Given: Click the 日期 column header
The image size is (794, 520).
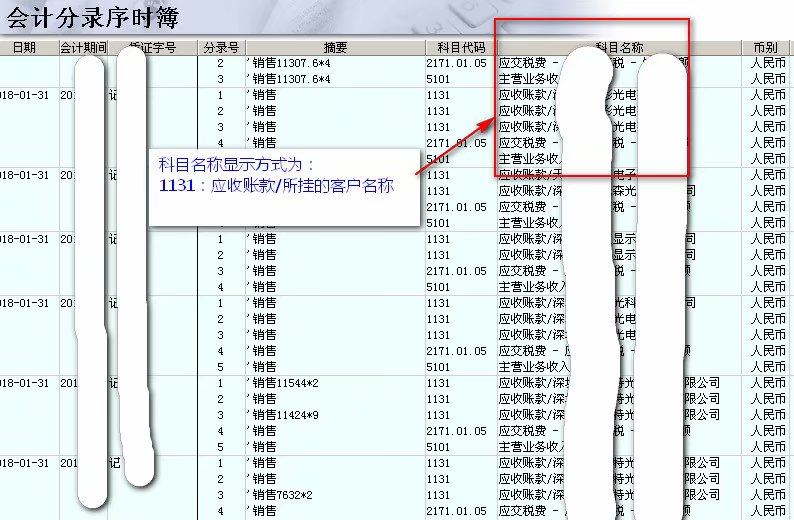Looking at the screenshot, I should coord(23,47).
